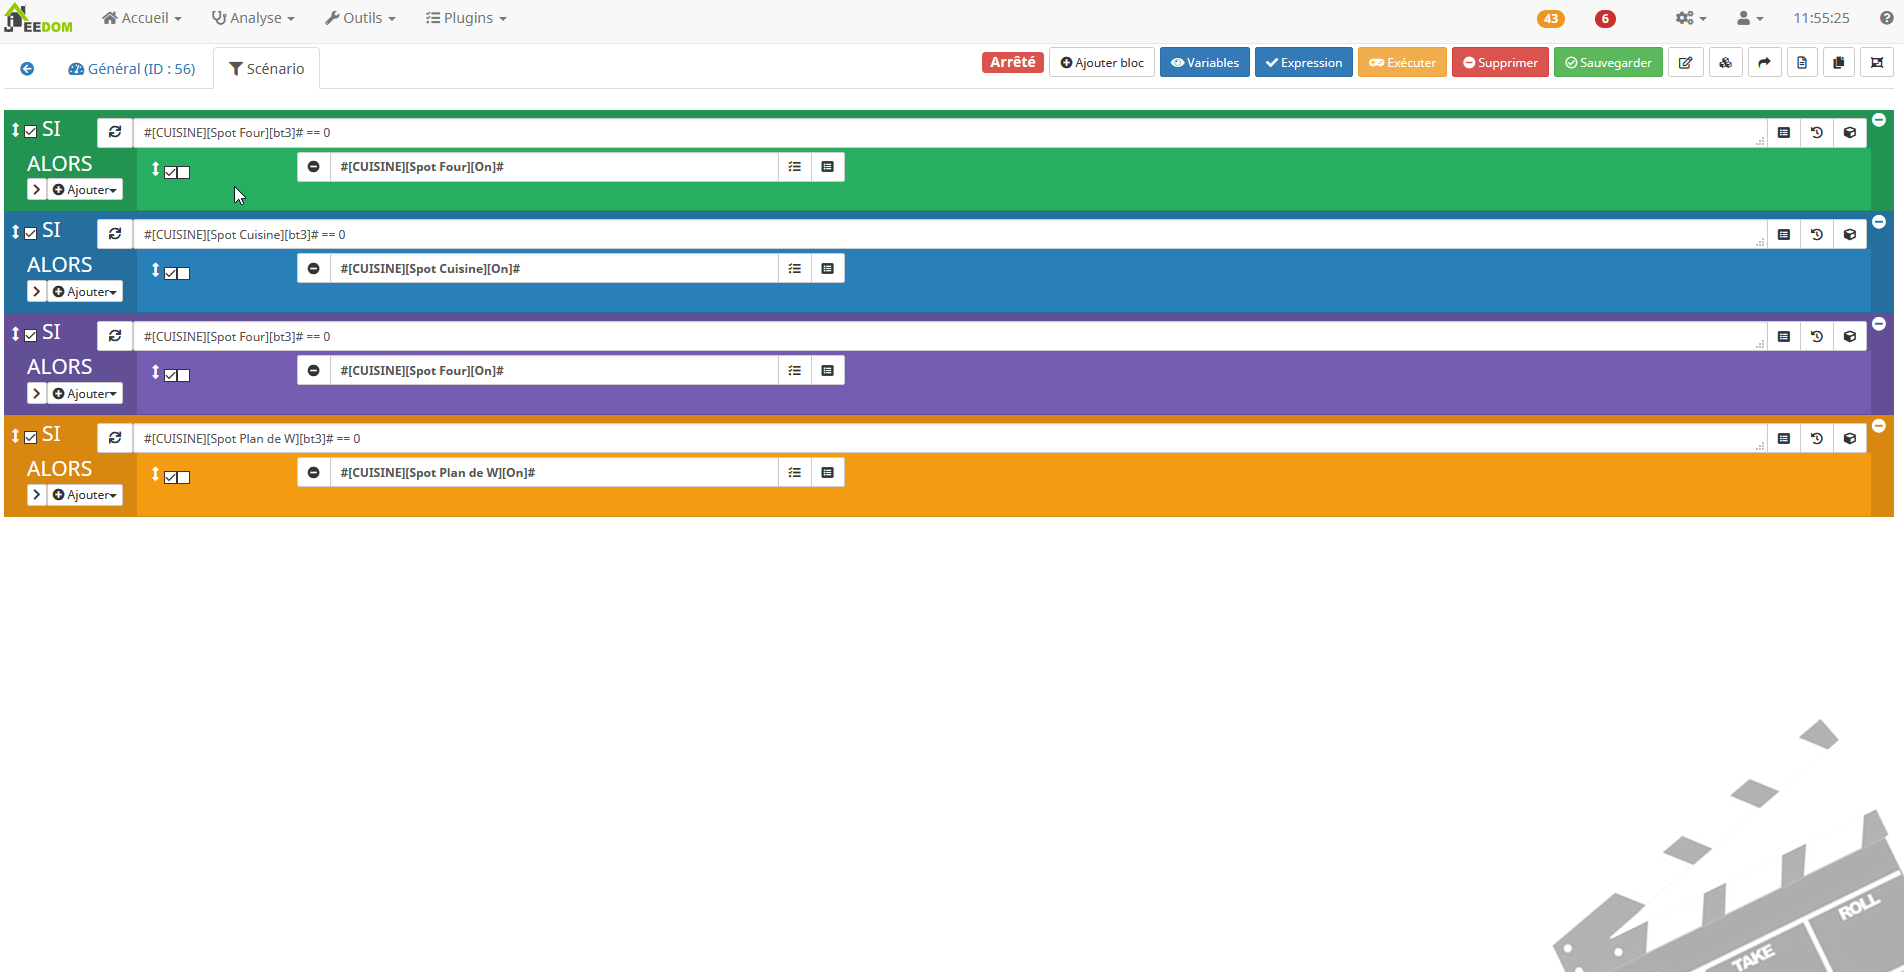Click chevron button under ALORS in green block

tap(37, 190)
